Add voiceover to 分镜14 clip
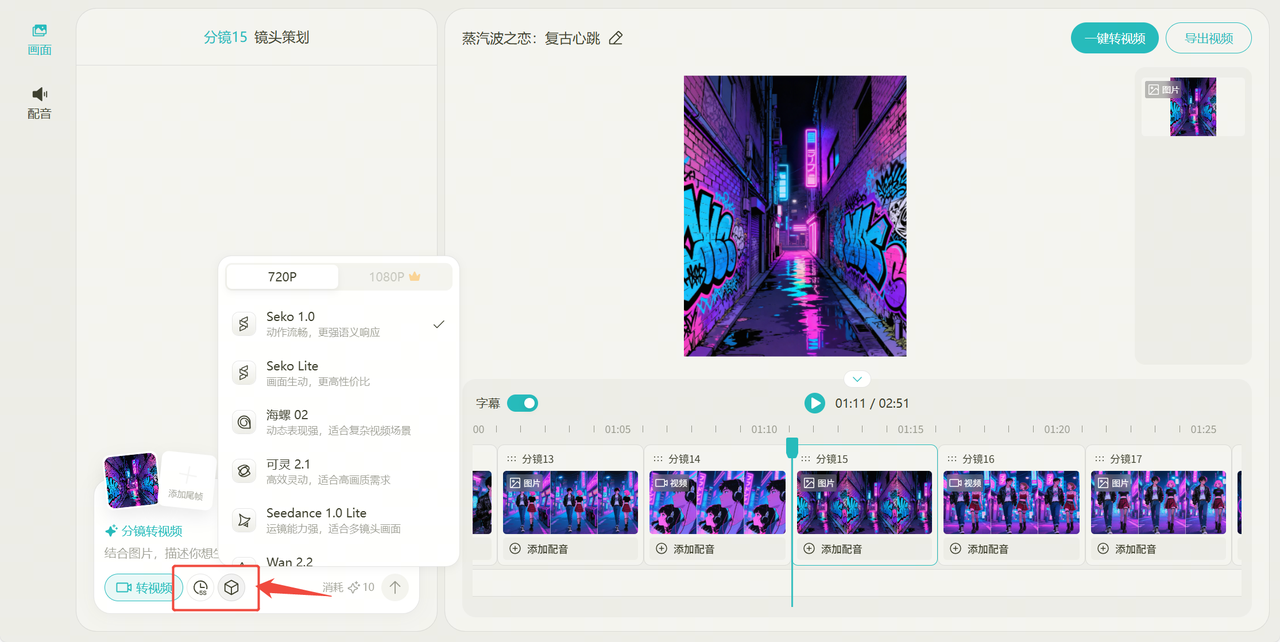The image size is (1280, 642). (x=688, y=549)
